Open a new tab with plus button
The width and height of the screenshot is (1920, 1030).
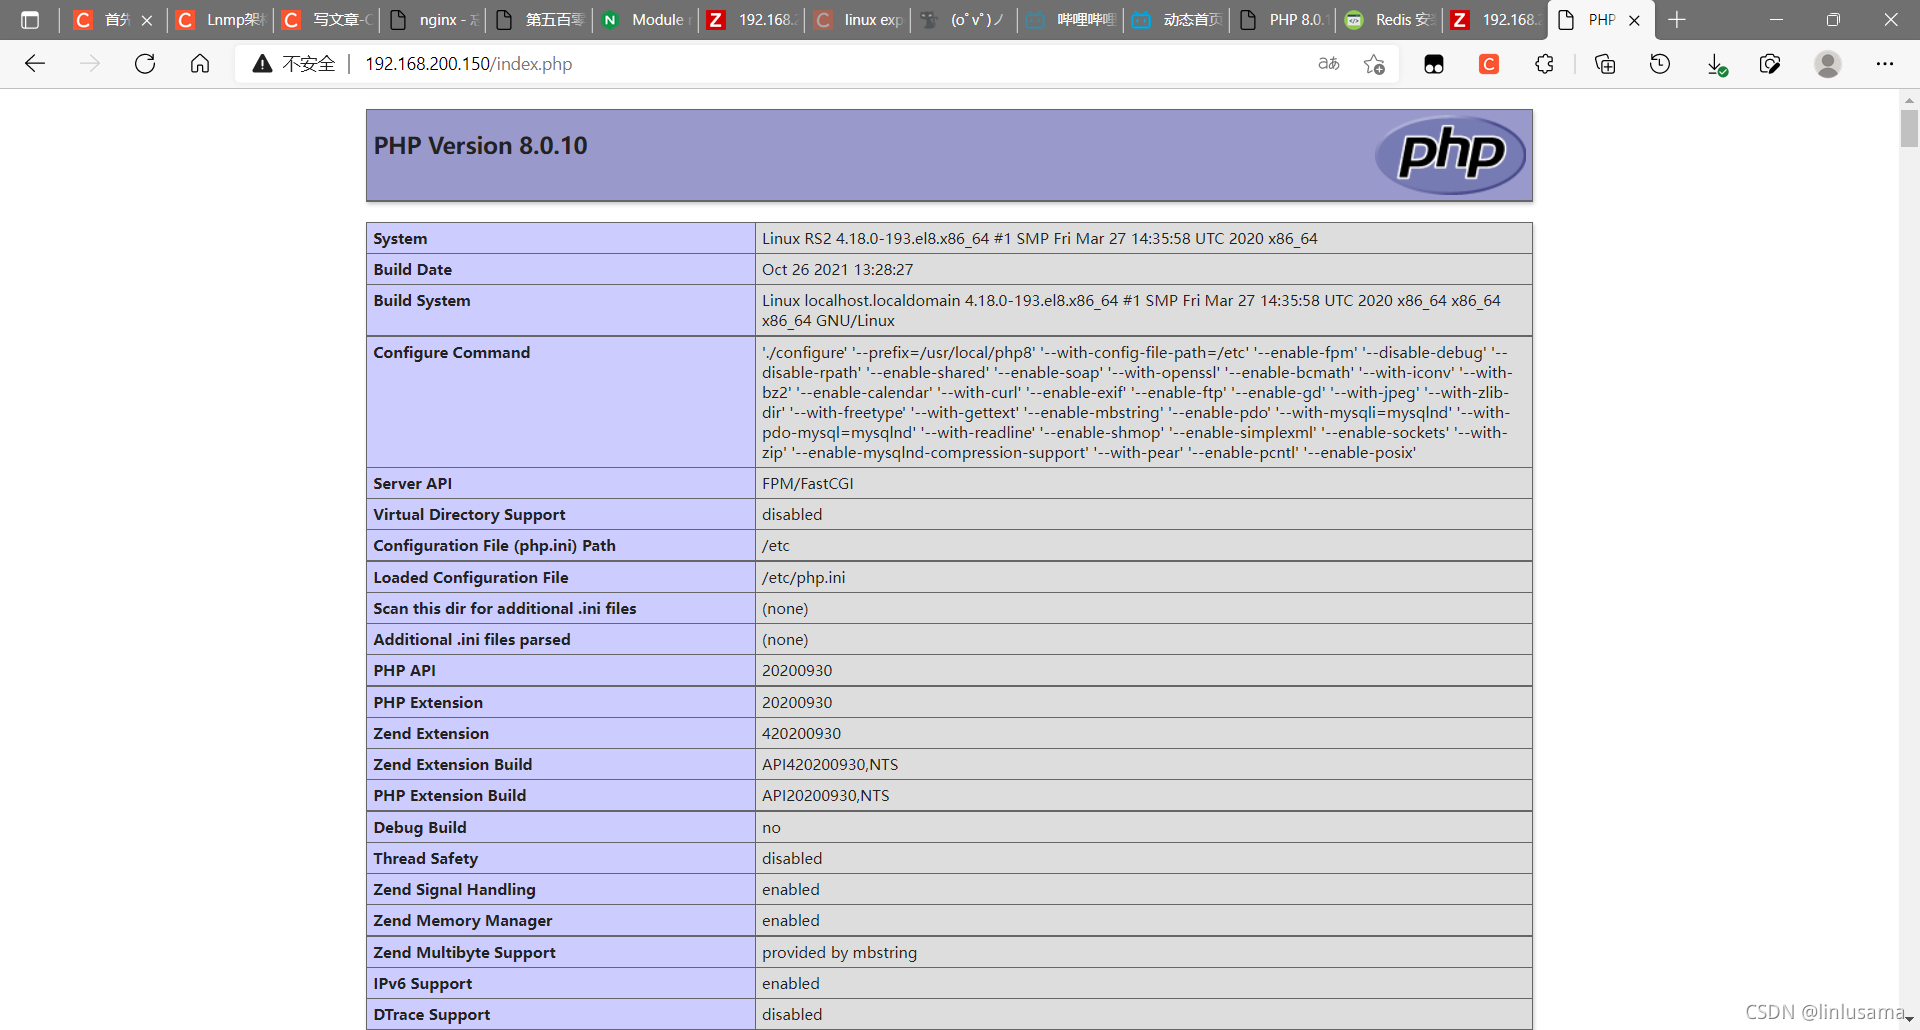coord(1677,20)
